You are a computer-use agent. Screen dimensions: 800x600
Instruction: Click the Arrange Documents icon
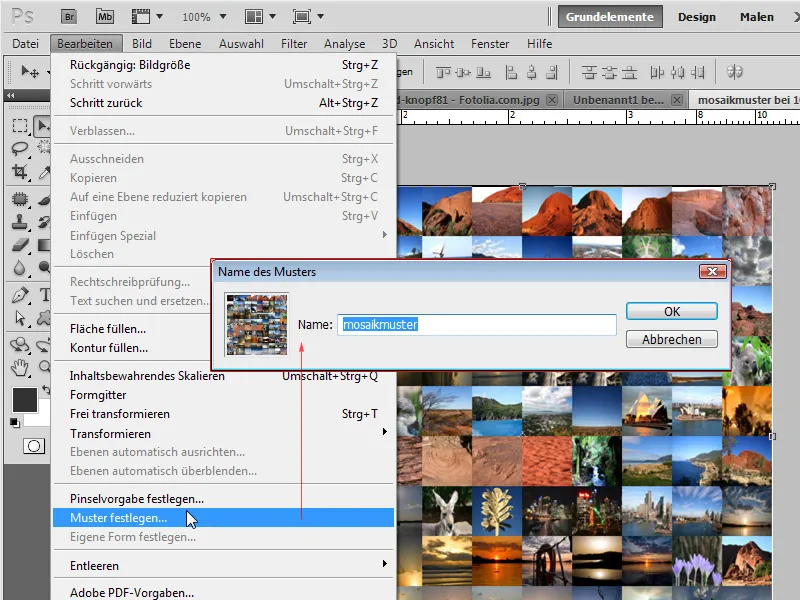pos(254,17)
